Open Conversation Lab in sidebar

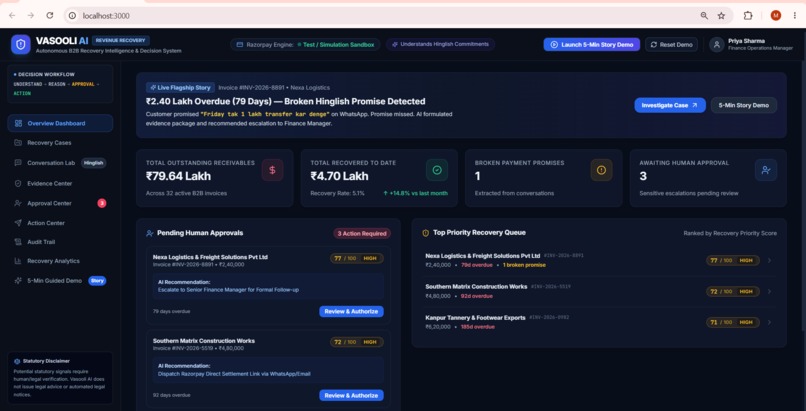coord(60,163)
